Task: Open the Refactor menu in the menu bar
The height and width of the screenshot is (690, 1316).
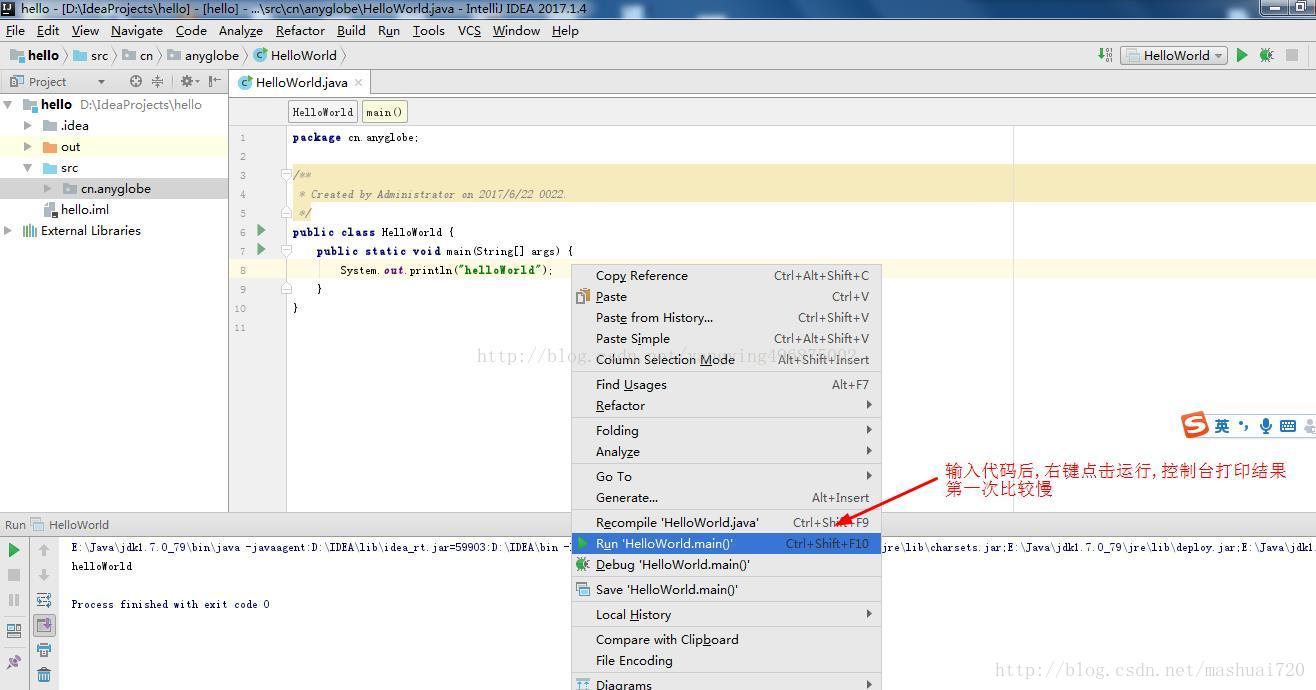Action: (x=300, y=30)
